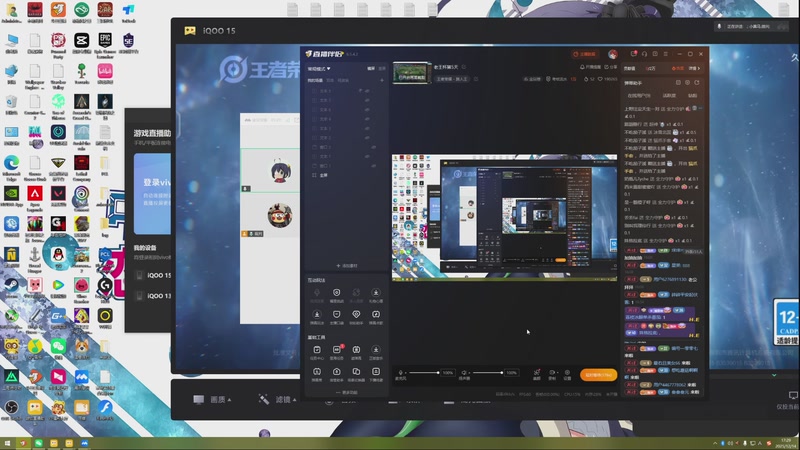Image resolution: width=800 pixels, height=450 pixels.
Task: Click the more-functions link at the bottom of the left panel
Action: [x=346, y=392]
